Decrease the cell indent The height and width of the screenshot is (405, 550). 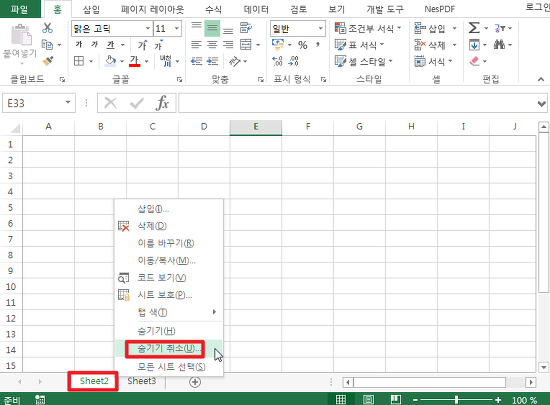(196, 61)
